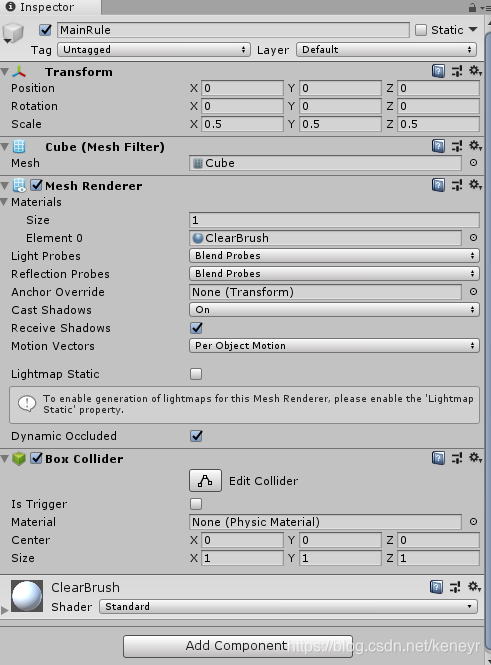The image size is (491, 665).
Task: Open Mesh Filter preset selector icon
Action: [x=457, y=146]
